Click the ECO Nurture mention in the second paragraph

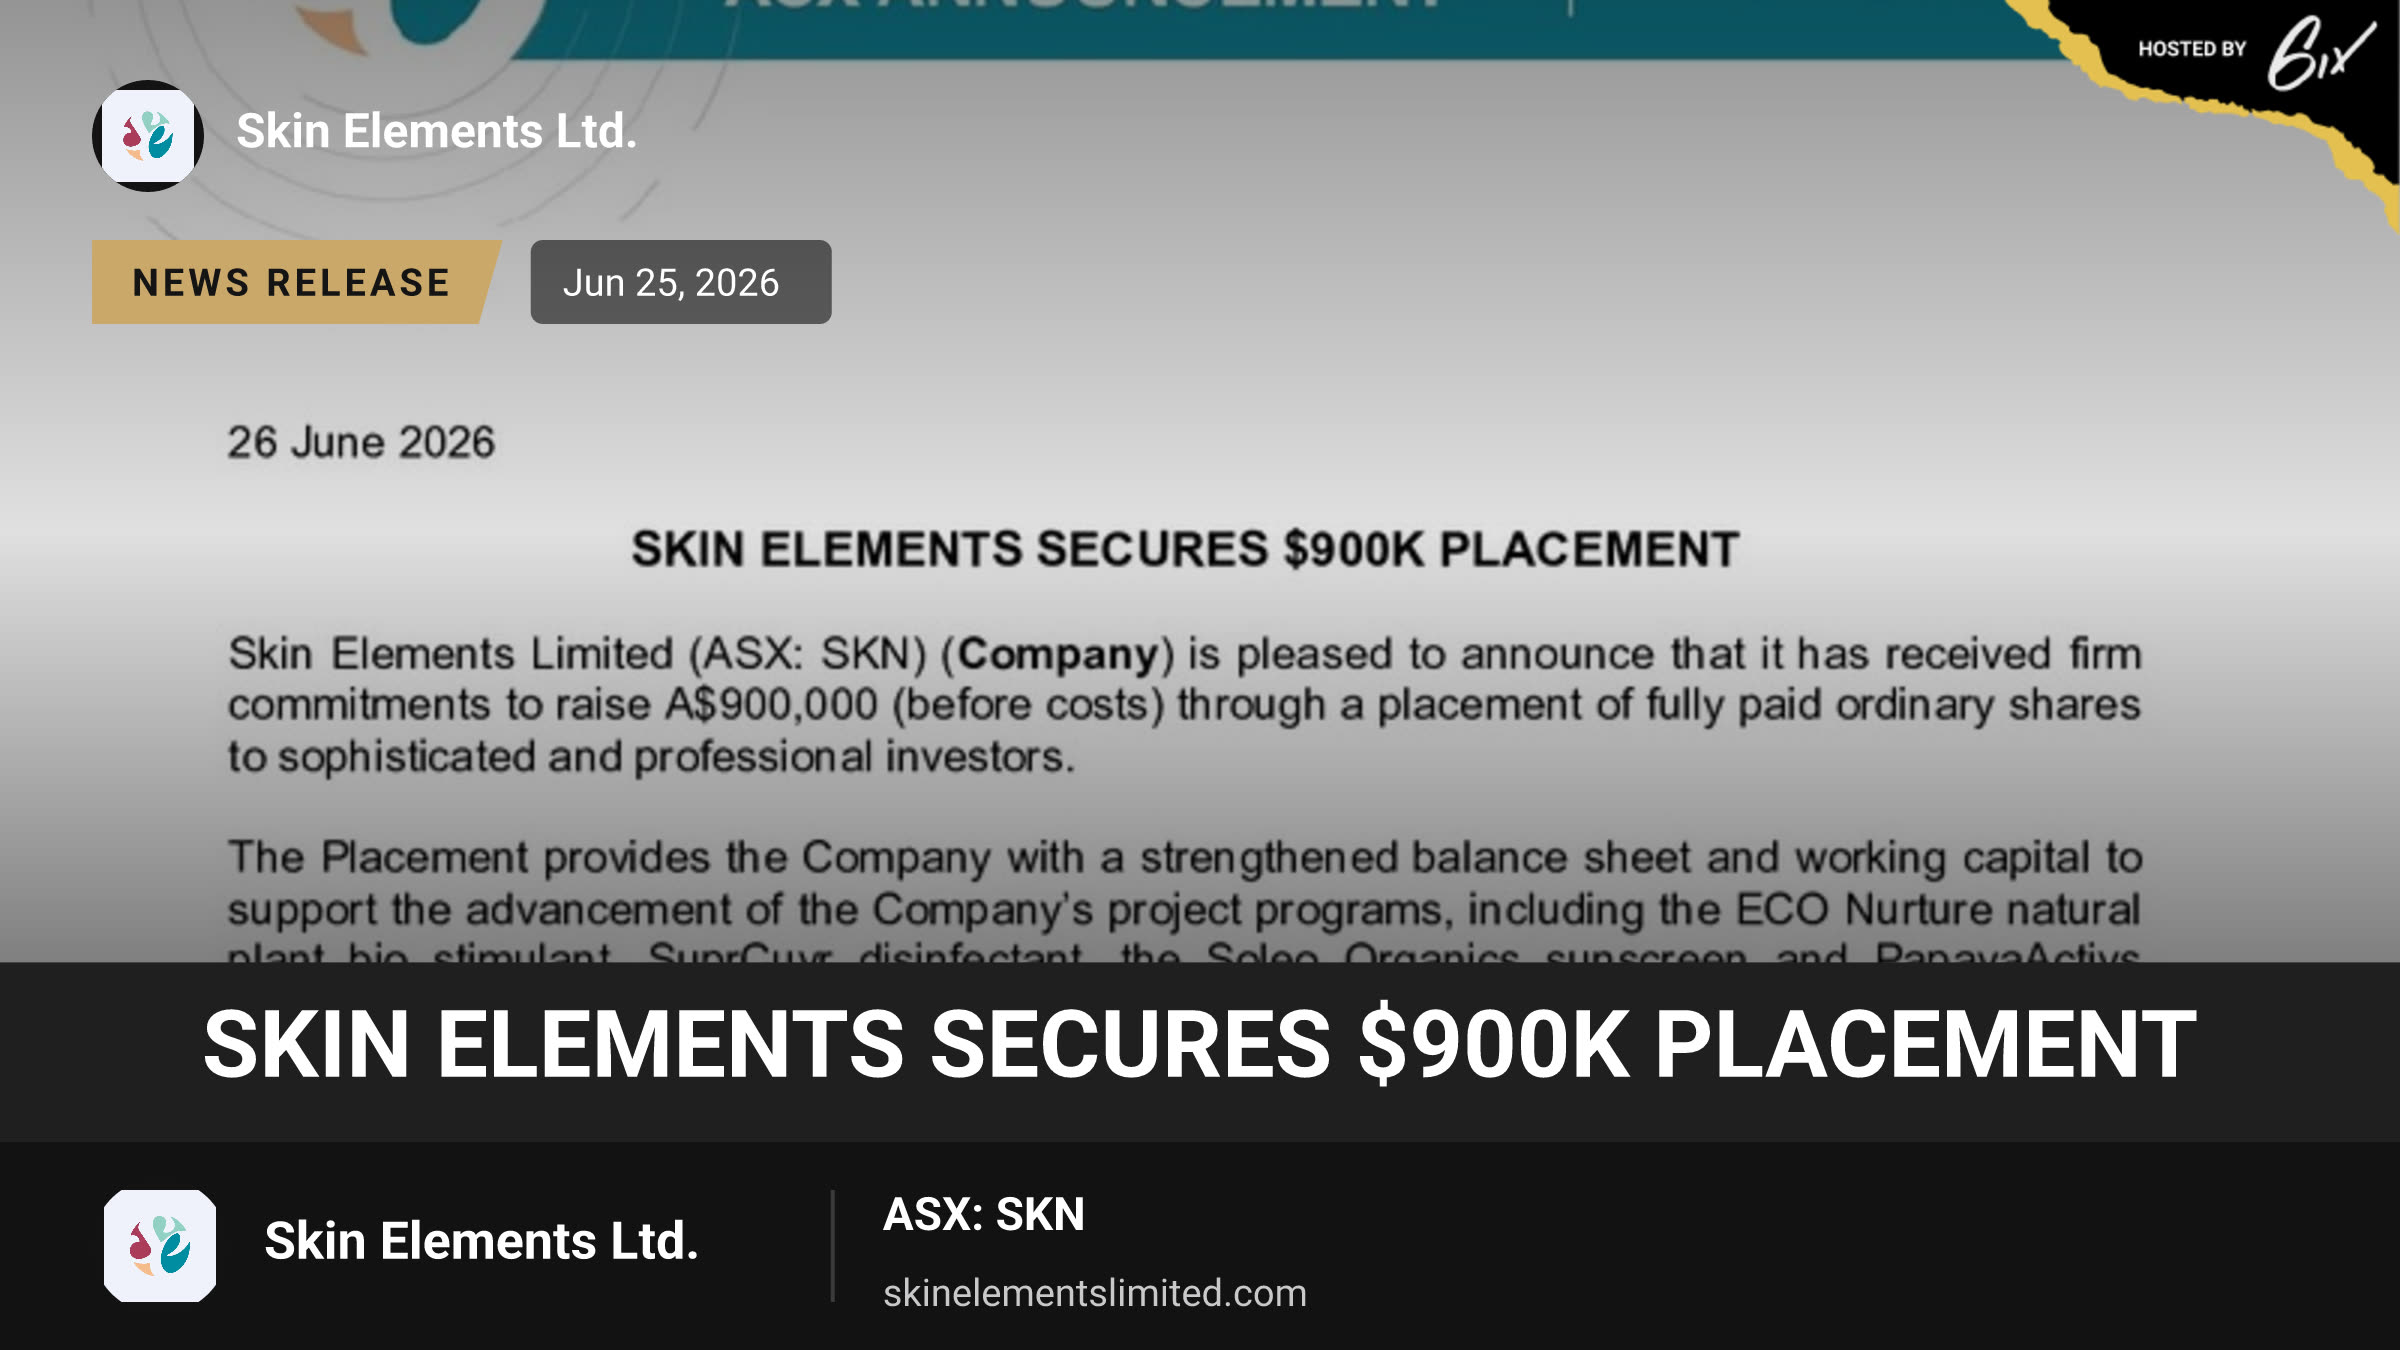click(x=1865, y=910)
